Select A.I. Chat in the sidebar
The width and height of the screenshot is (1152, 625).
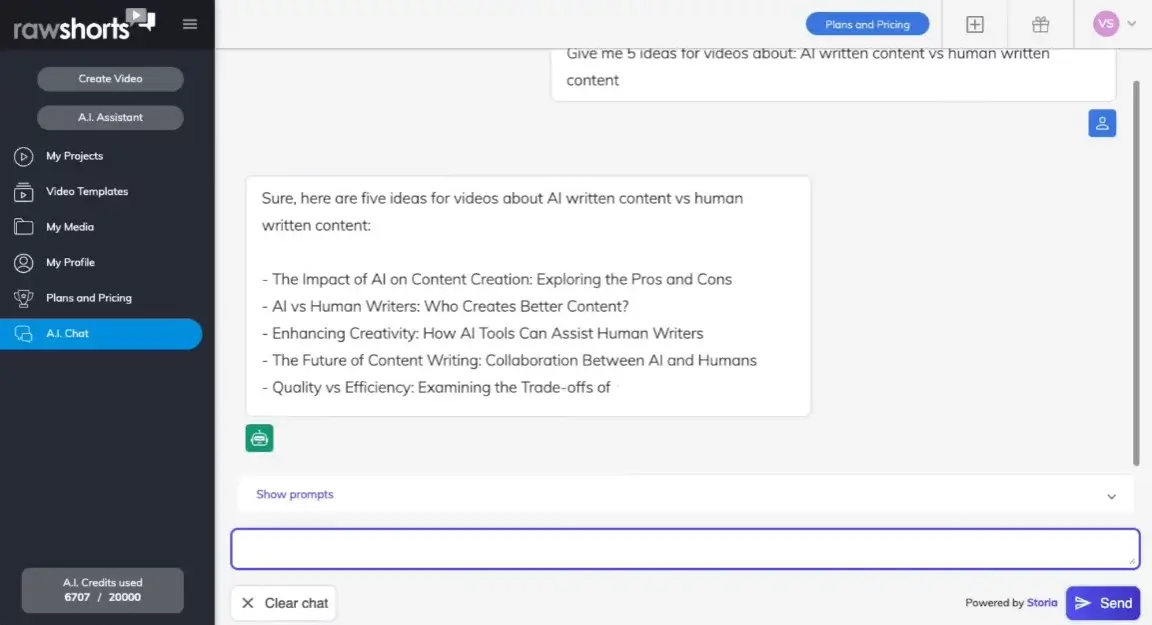[101, 334]
